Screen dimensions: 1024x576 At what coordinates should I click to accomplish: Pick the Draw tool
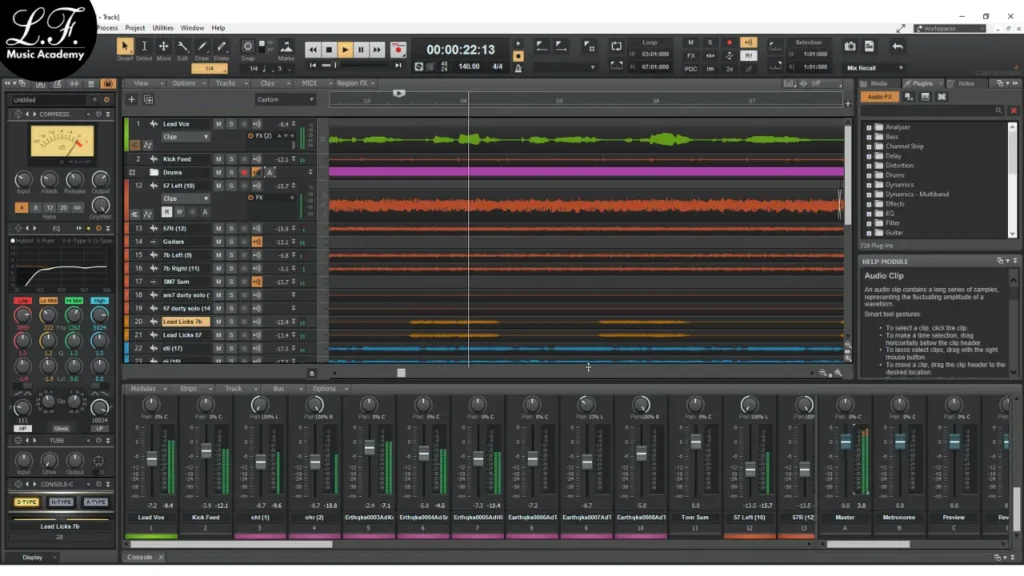tap(202, 48)
